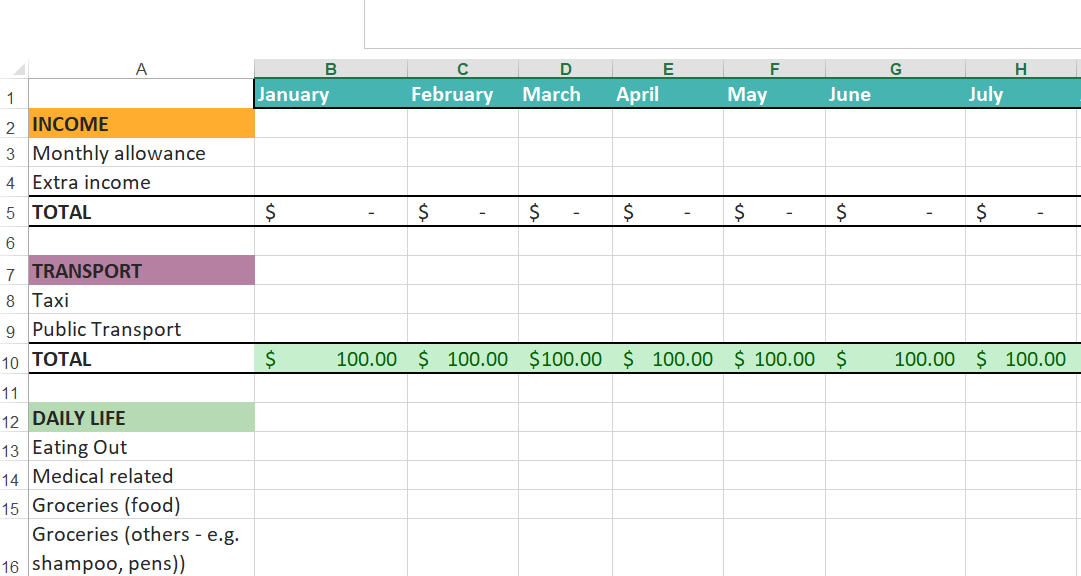1081x576 pixels.
Task: Click the DAILY LIFE green cell
Action: (141, 417)
